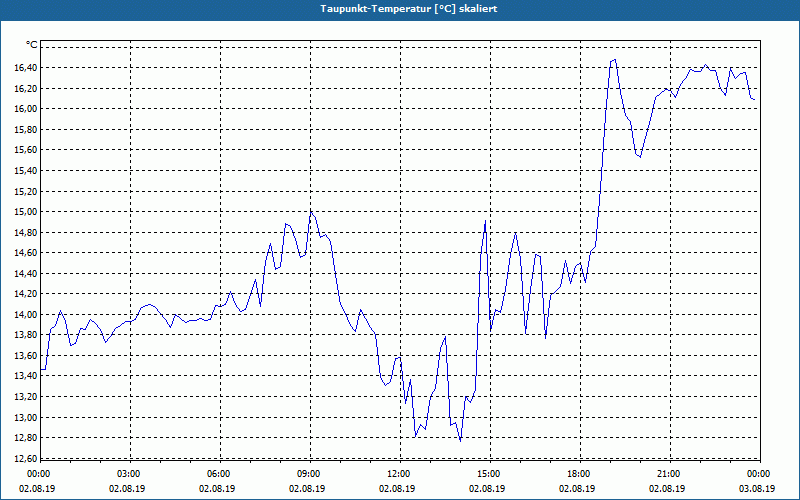Click the 15,60 y-axis label
This screenshot has height=500, width=800.
pyautogui.click(x=26, y=150)
